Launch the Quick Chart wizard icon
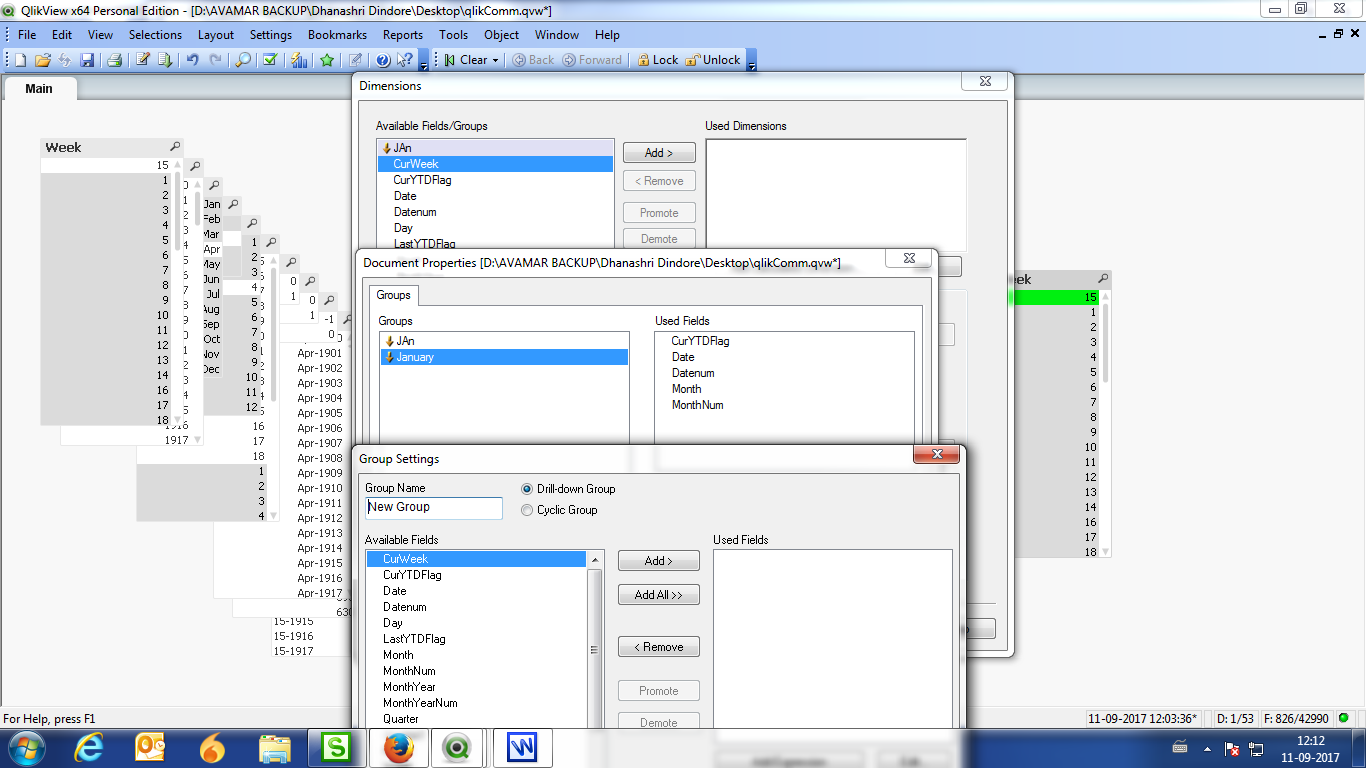Screen dimensions: 1366x768 (299, 60)
